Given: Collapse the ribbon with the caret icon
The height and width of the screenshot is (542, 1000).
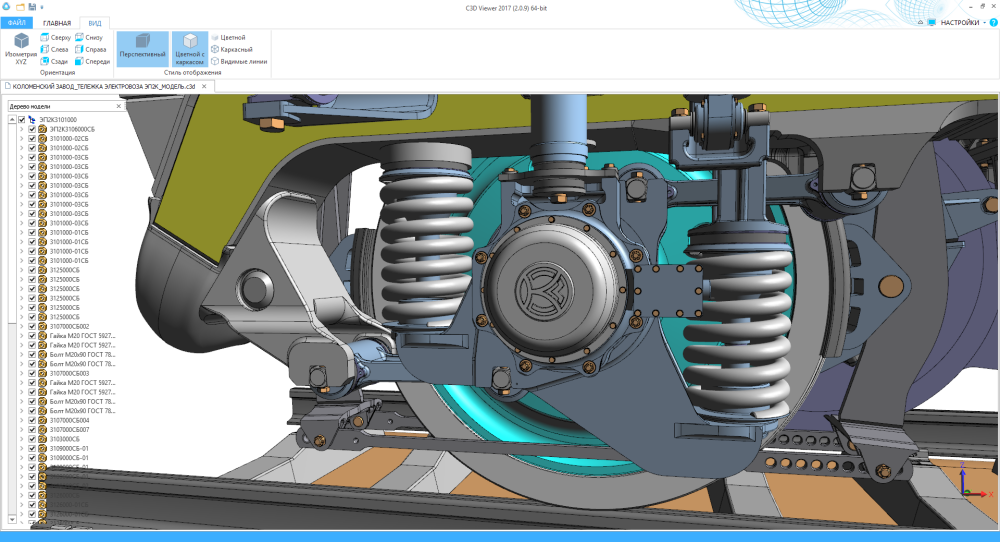Looking at the screenshot, I should [920, 22].
